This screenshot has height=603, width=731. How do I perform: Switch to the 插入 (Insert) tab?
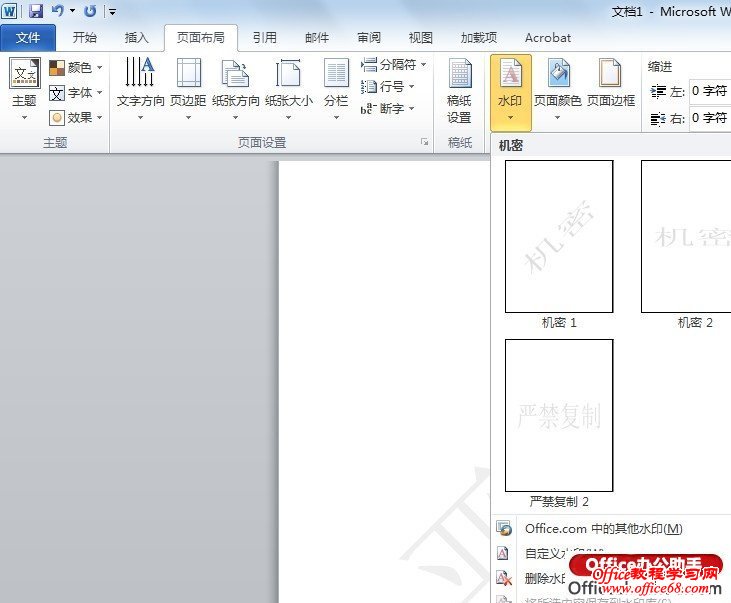tap(136, 38)
